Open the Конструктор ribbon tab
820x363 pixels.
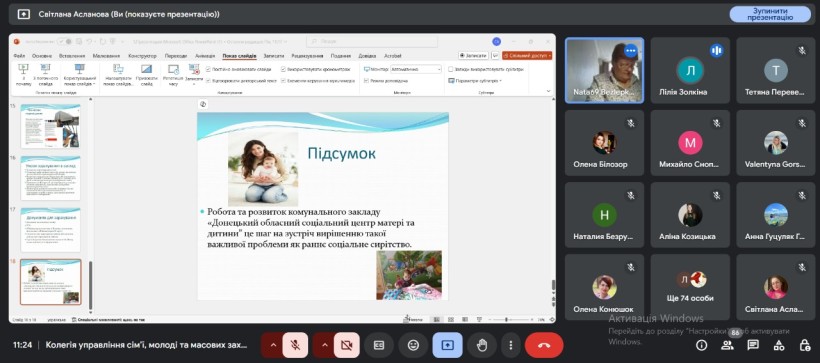[x=142, y=56]
